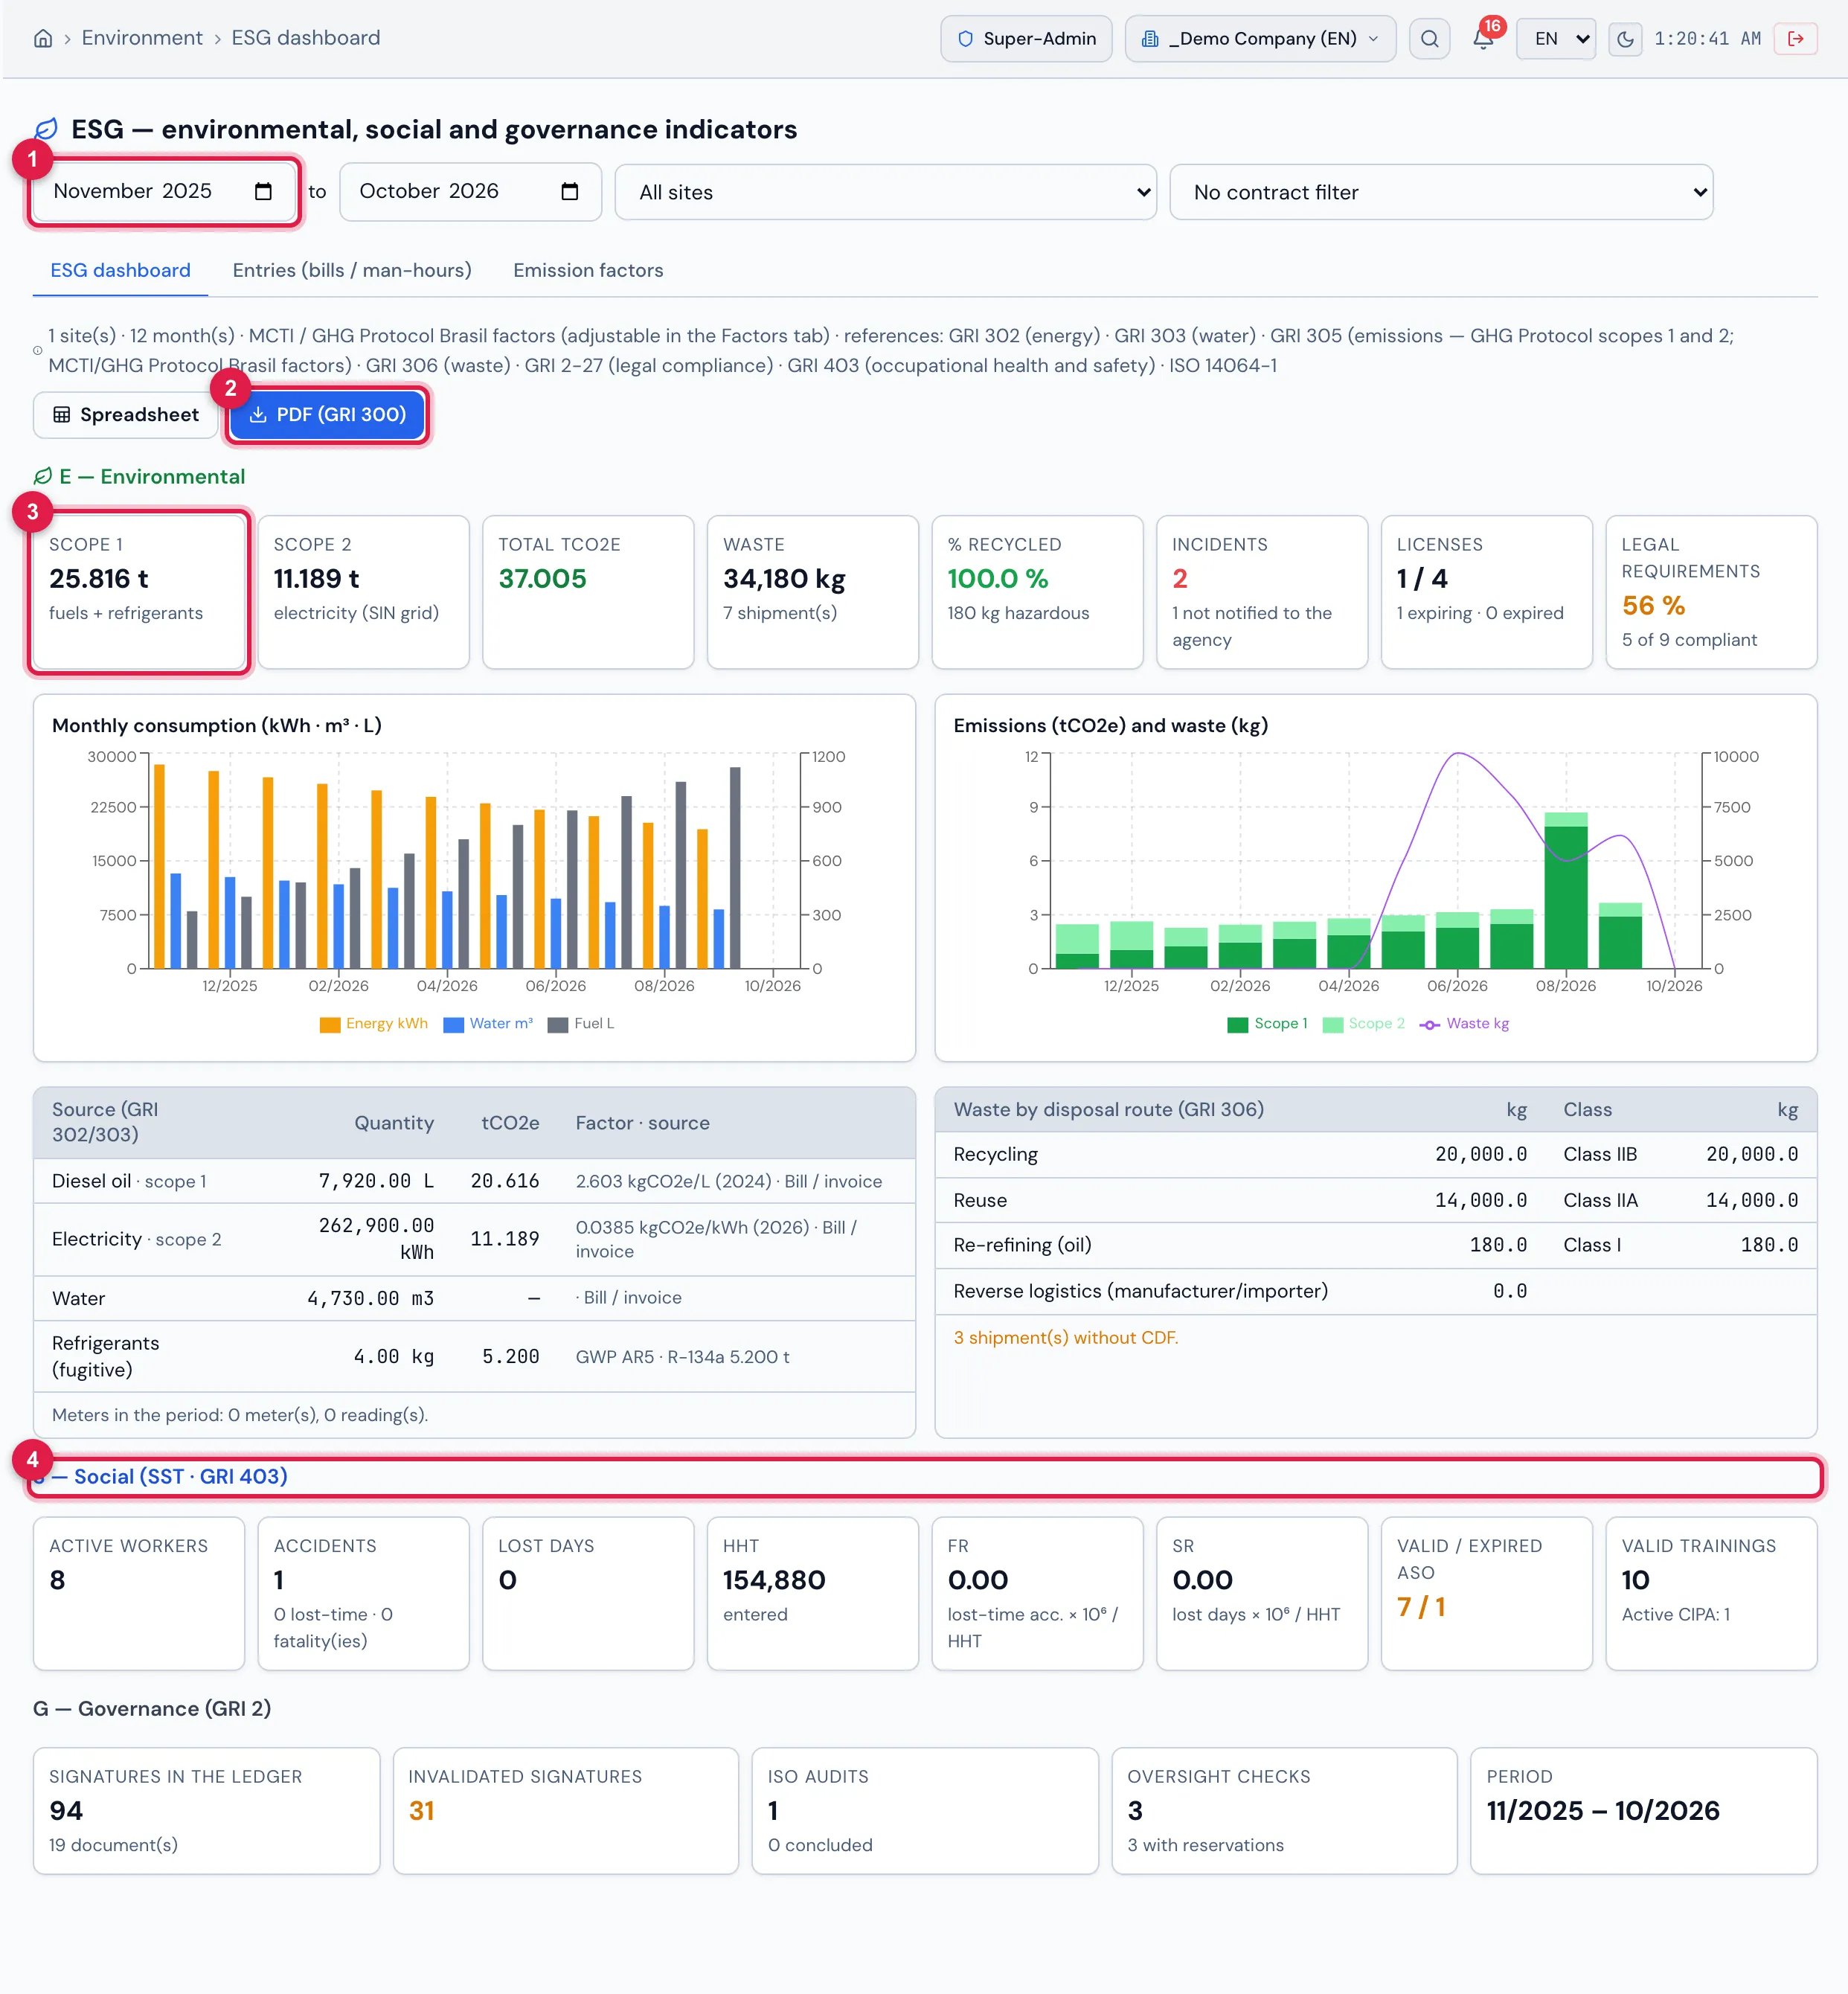Screen dimensions: 1848x1994
Task: Open the Incidents card
Action: click(1262, 592)
